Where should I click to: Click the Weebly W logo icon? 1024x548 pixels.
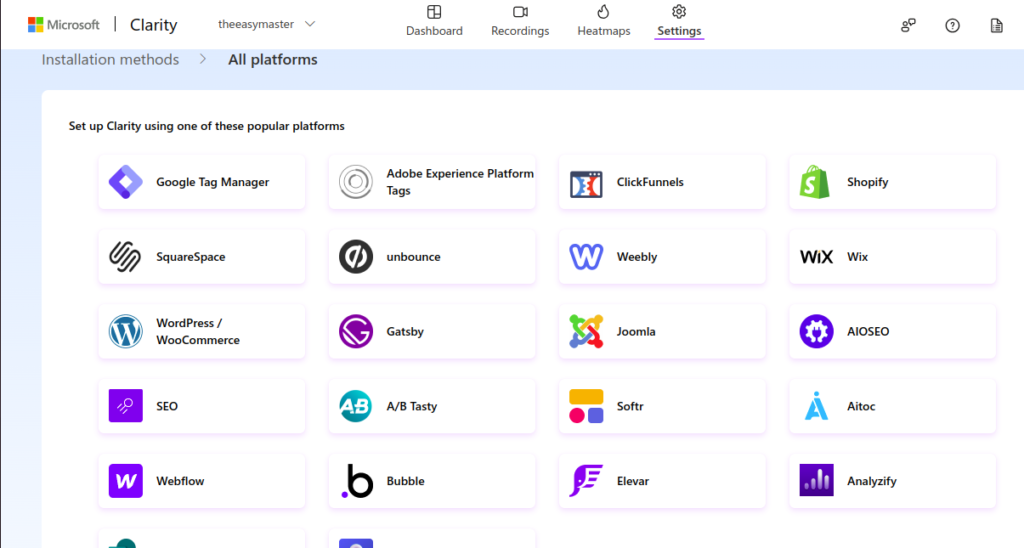point(586,257)
